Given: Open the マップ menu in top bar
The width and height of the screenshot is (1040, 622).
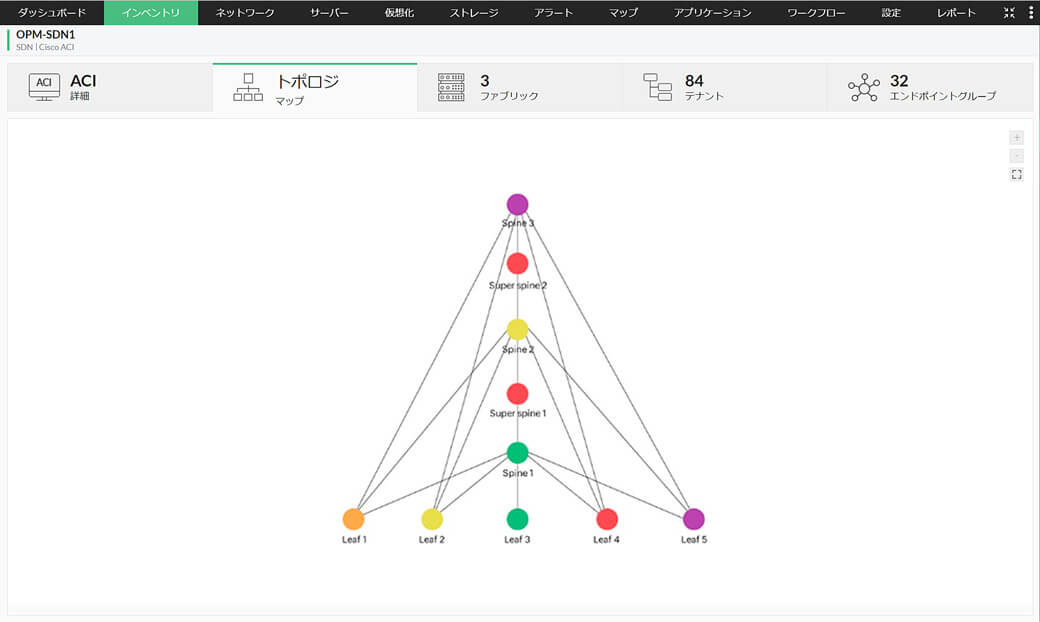Looking at the screenshot, I should pyautogui.click(x=623, y=13).
